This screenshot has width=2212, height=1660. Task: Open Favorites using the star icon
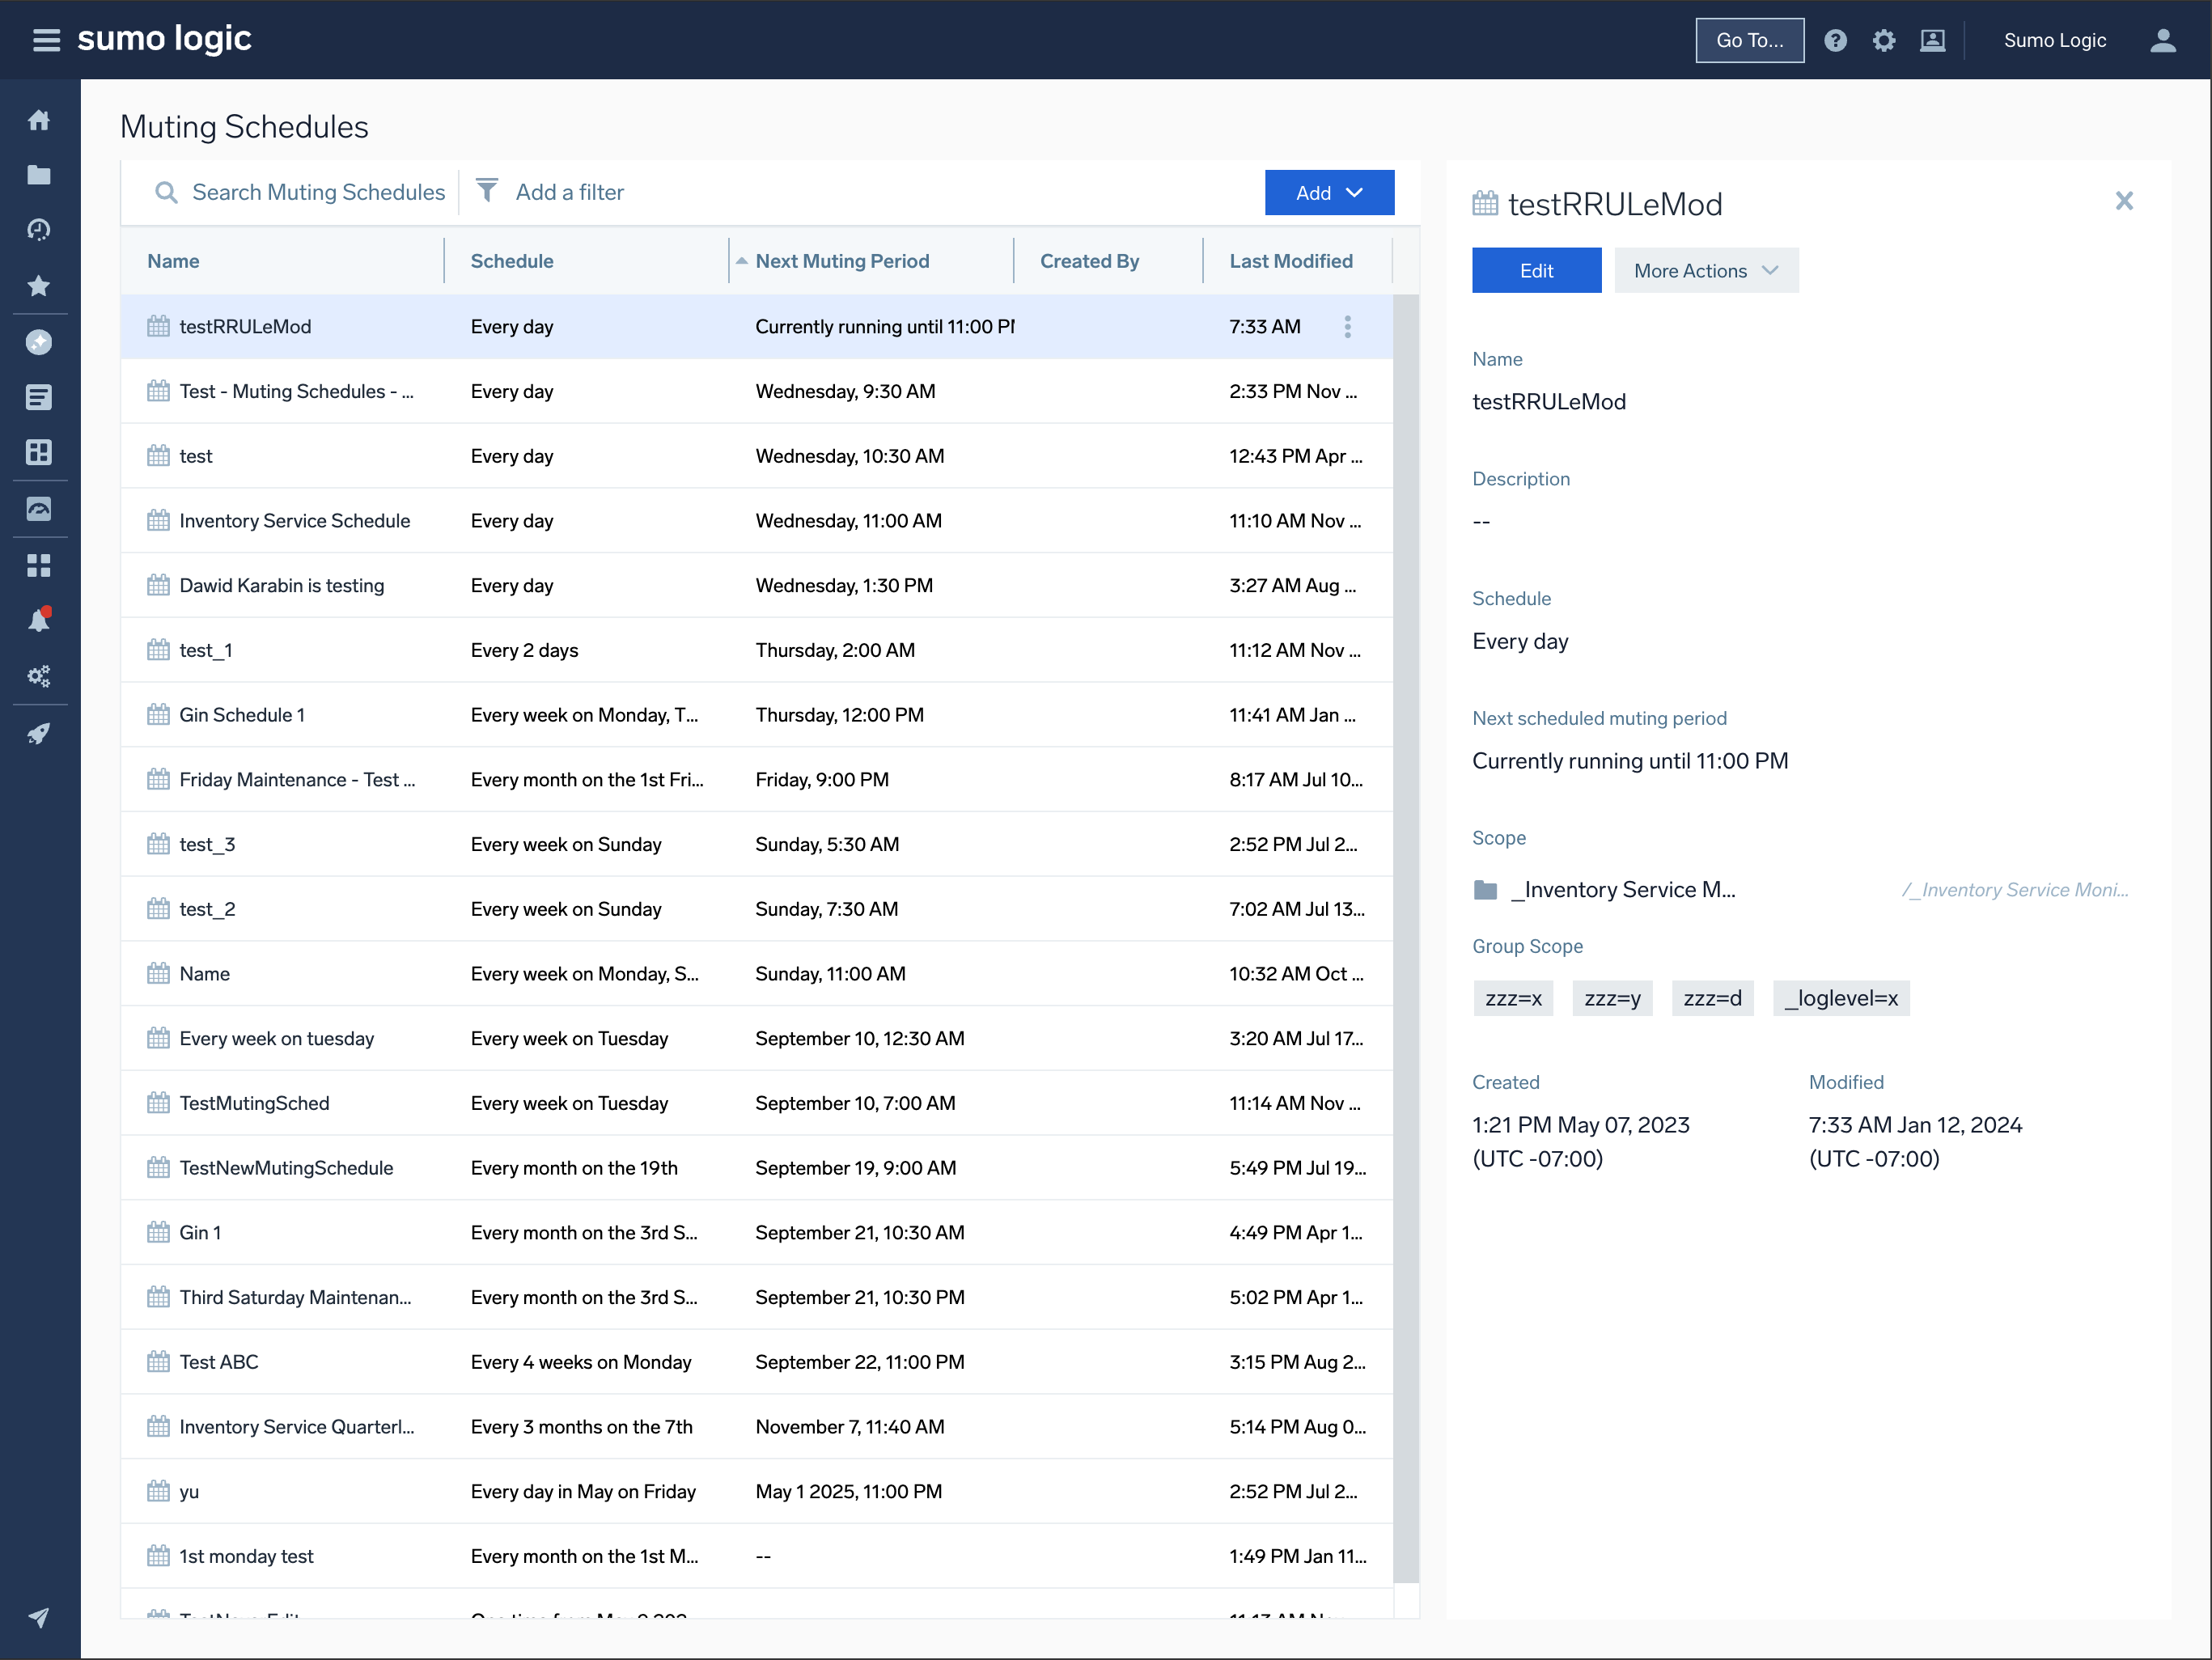[40, 285]
